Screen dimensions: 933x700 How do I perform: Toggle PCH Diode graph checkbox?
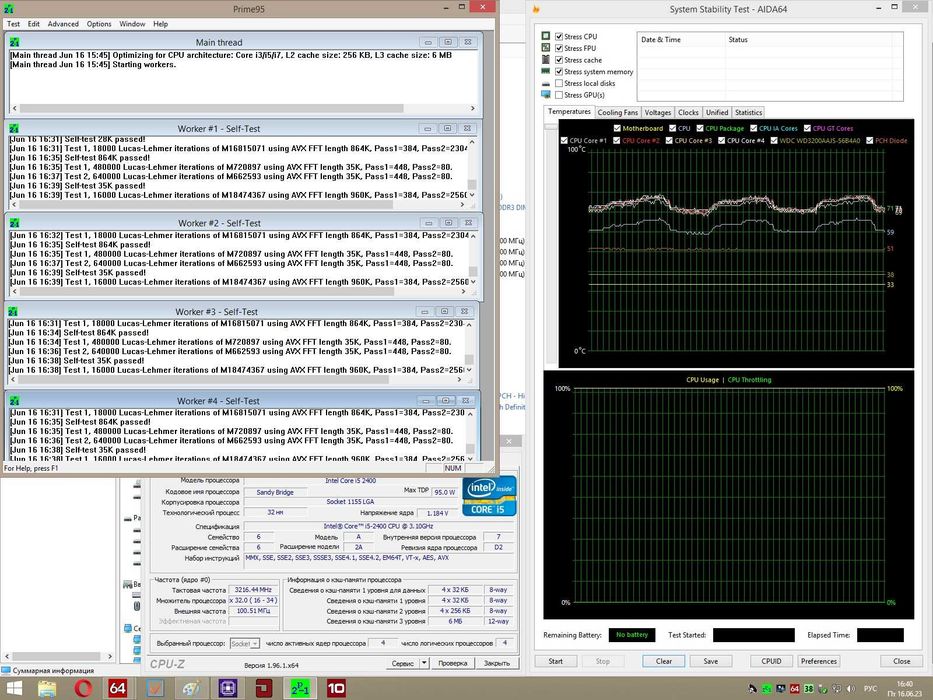coord(869,140)
